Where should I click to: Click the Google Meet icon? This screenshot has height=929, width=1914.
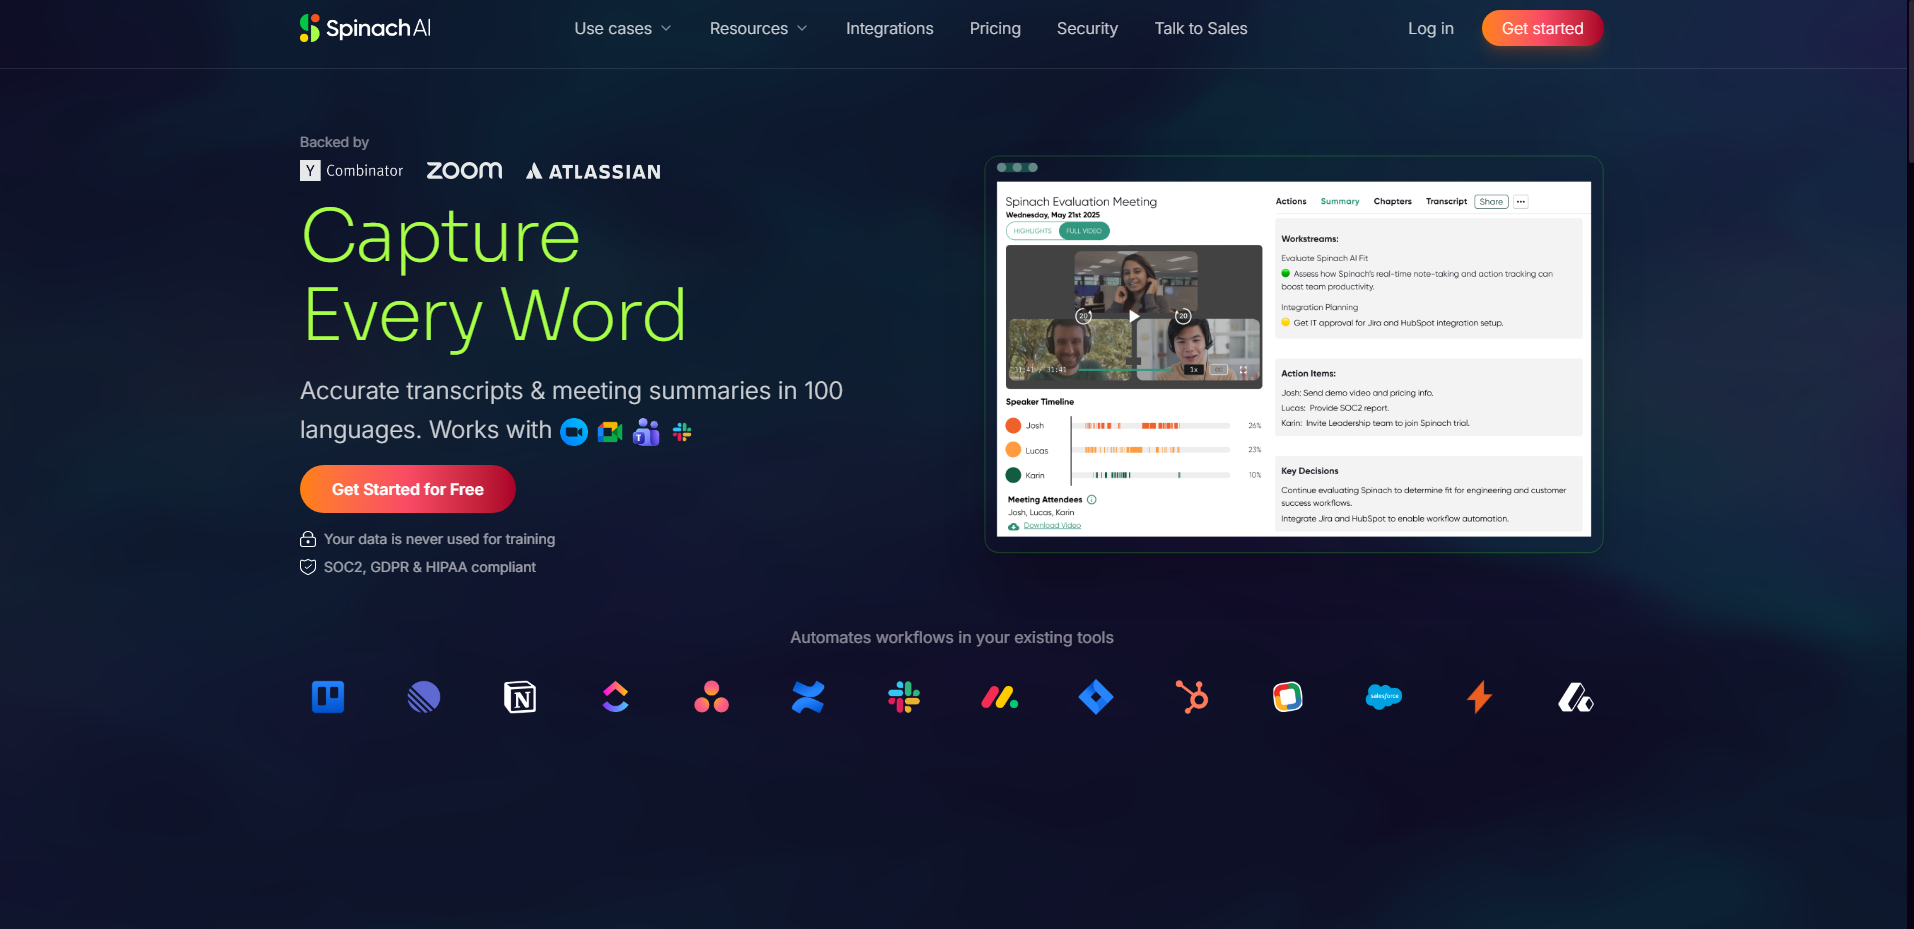pyautogui.click(x=610, y=432)
